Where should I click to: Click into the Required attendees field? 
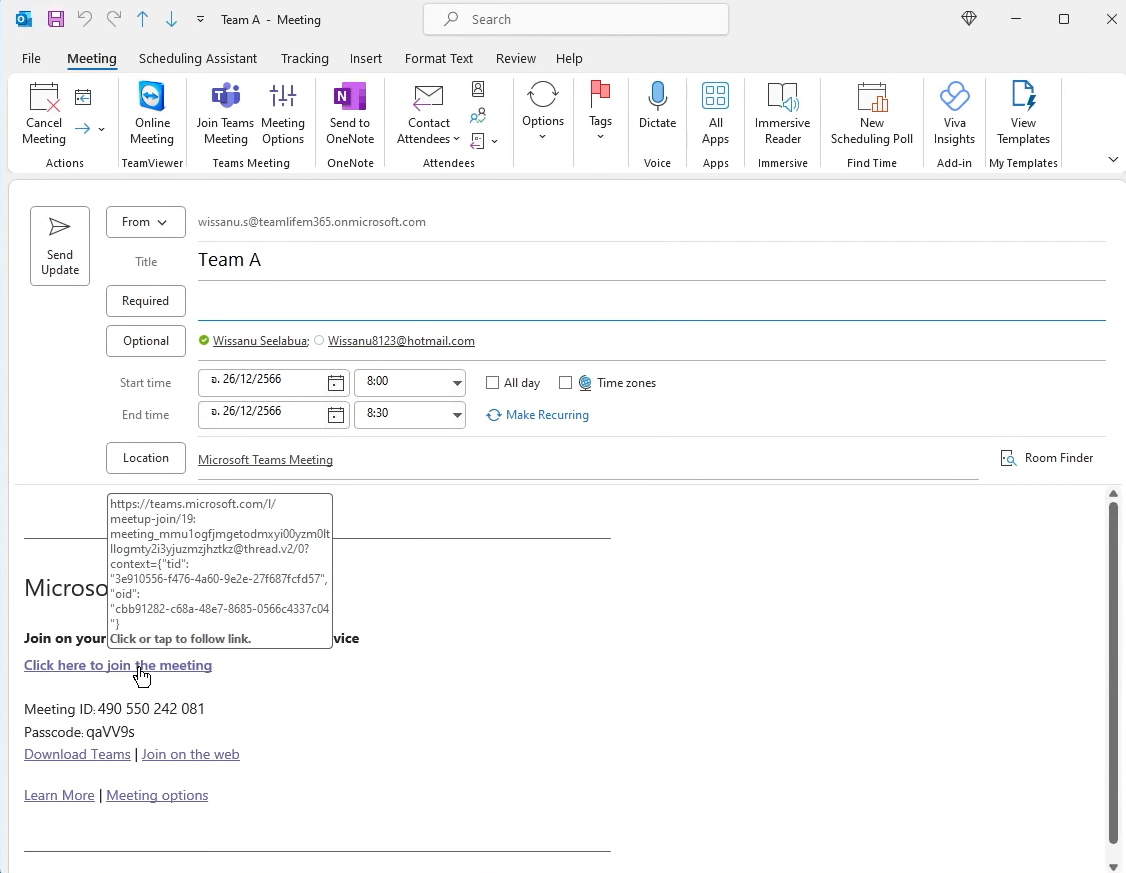(x=651, y=302)
